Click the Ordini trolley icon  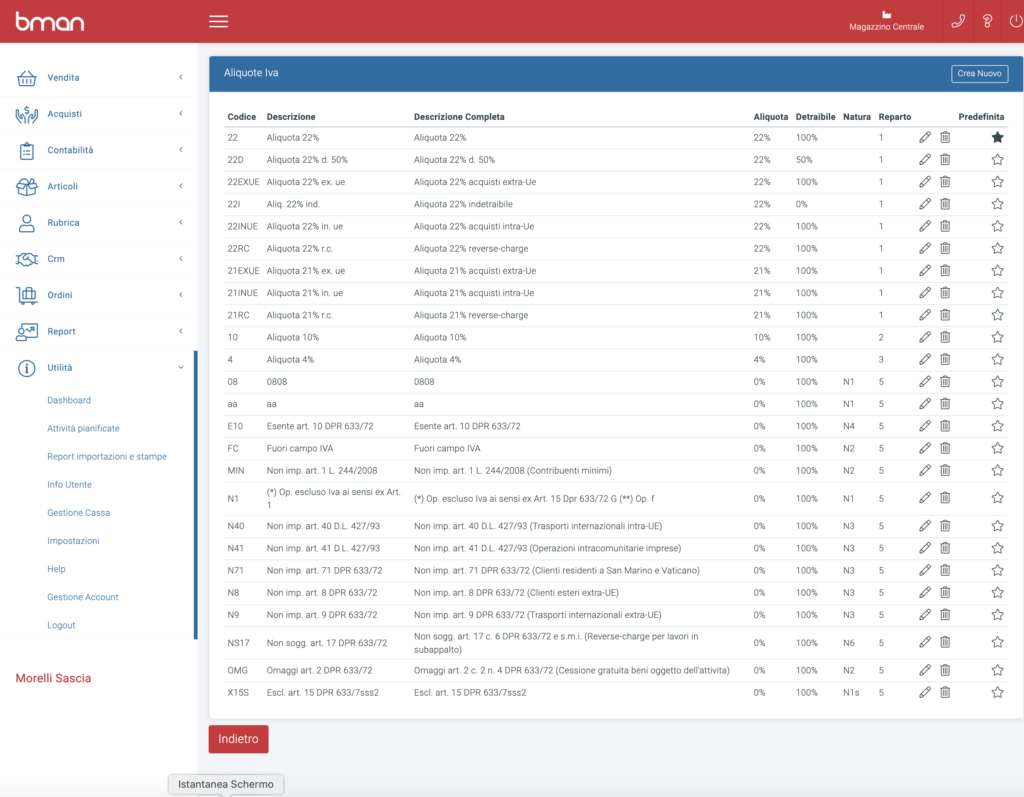27,296
